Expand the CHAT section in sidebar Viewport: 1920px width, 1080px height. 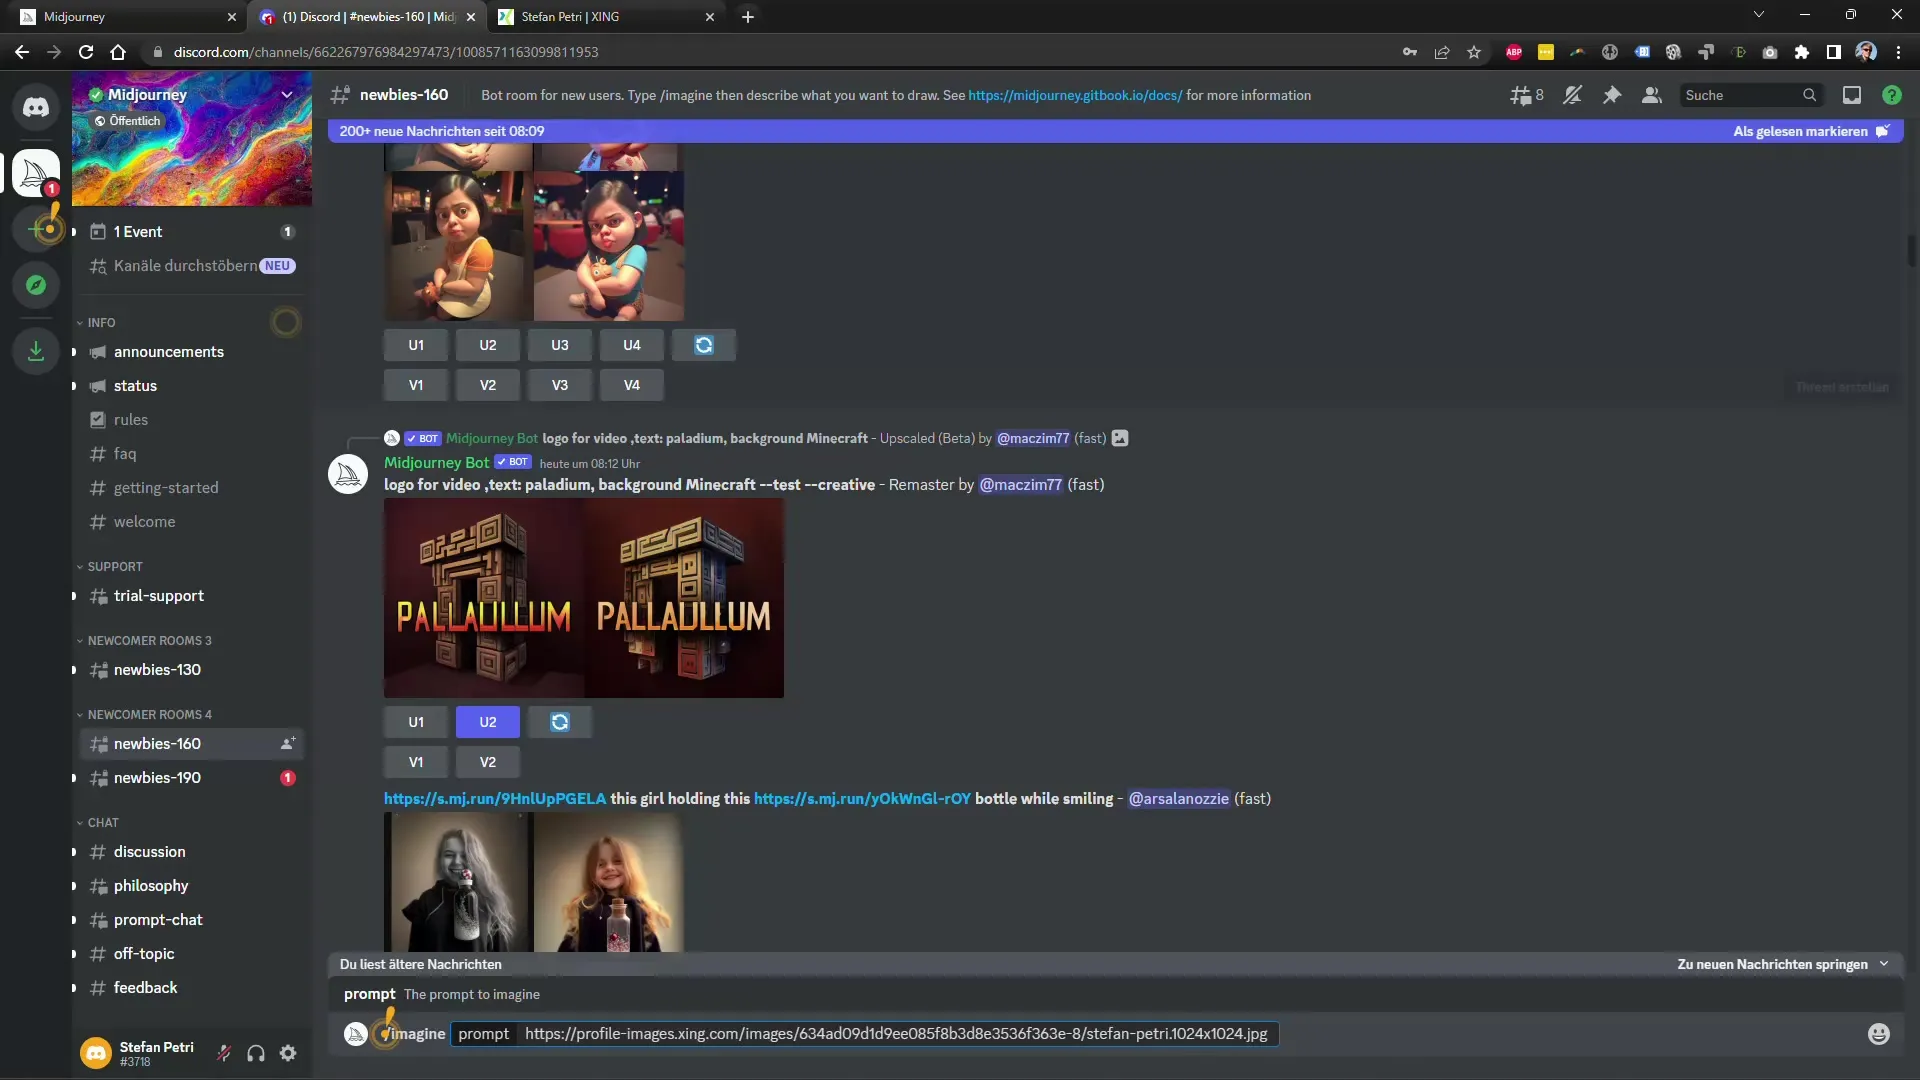click(103, 822)
